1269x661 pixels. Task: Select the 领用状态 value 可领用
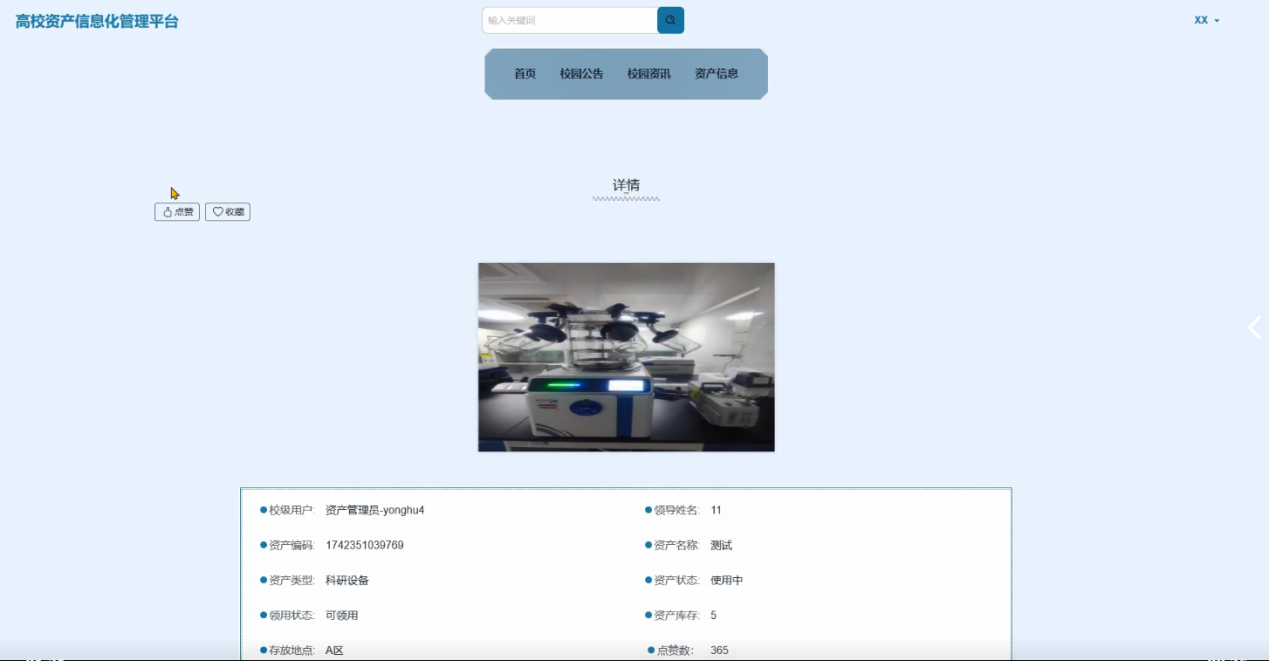tap(342, 615)
